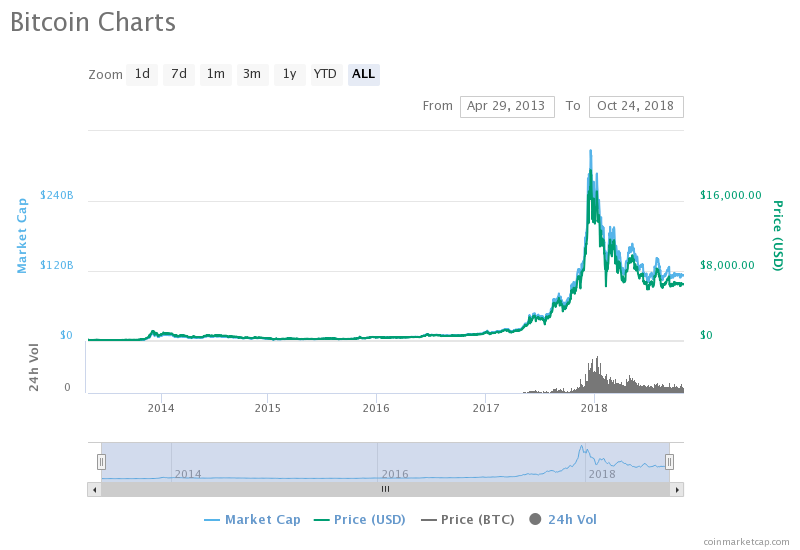Viewport: 800px width, 550px height.
Task: Click the 2014 x-axis label on main chart
Action: [161, 408]
